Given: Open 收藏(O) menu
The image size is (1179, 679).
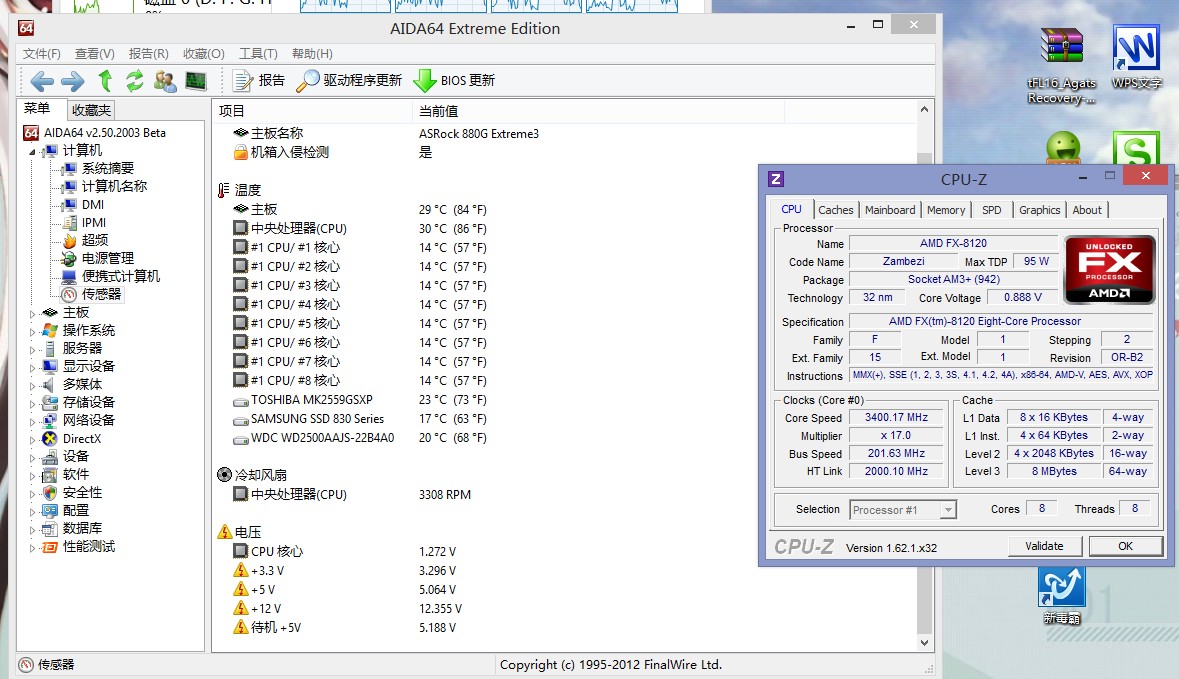Looking at the screenshot, I should (x=204, y=53).
